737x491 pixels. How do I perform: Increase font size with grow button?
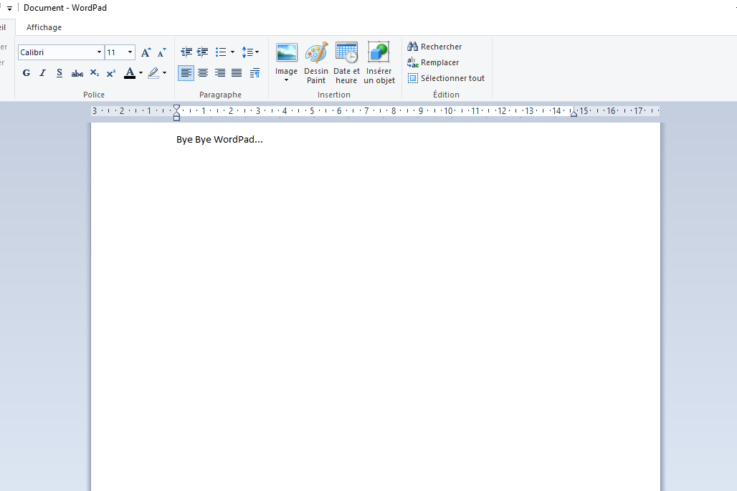pos(146,52)
